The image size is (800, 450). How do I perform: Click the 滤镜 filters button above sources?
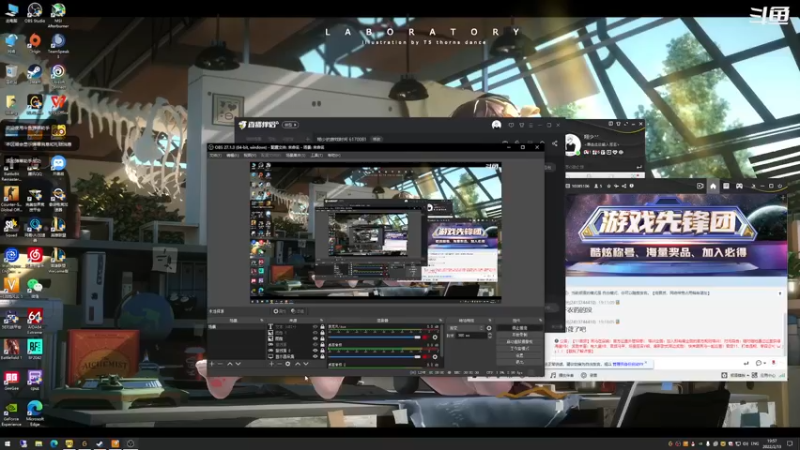298,311
